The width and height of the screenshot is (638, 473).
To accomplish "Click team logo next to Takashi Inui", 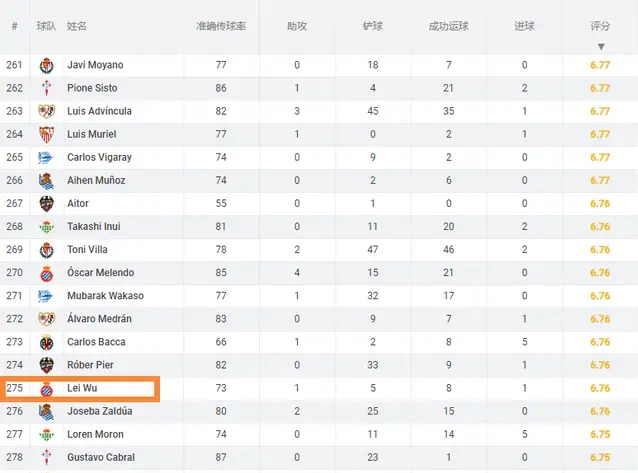I will (46, 226).
